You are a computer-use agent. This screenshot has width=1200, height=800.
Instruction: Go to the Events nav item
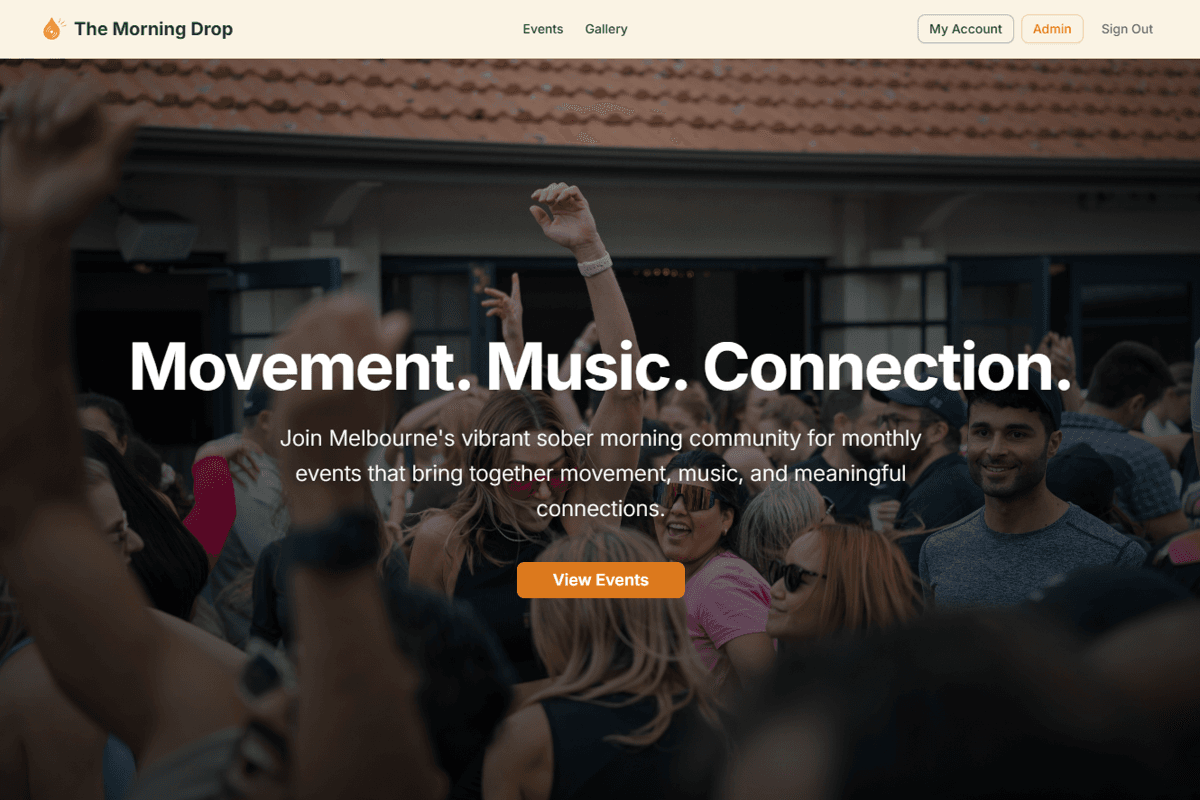(543, 29)
